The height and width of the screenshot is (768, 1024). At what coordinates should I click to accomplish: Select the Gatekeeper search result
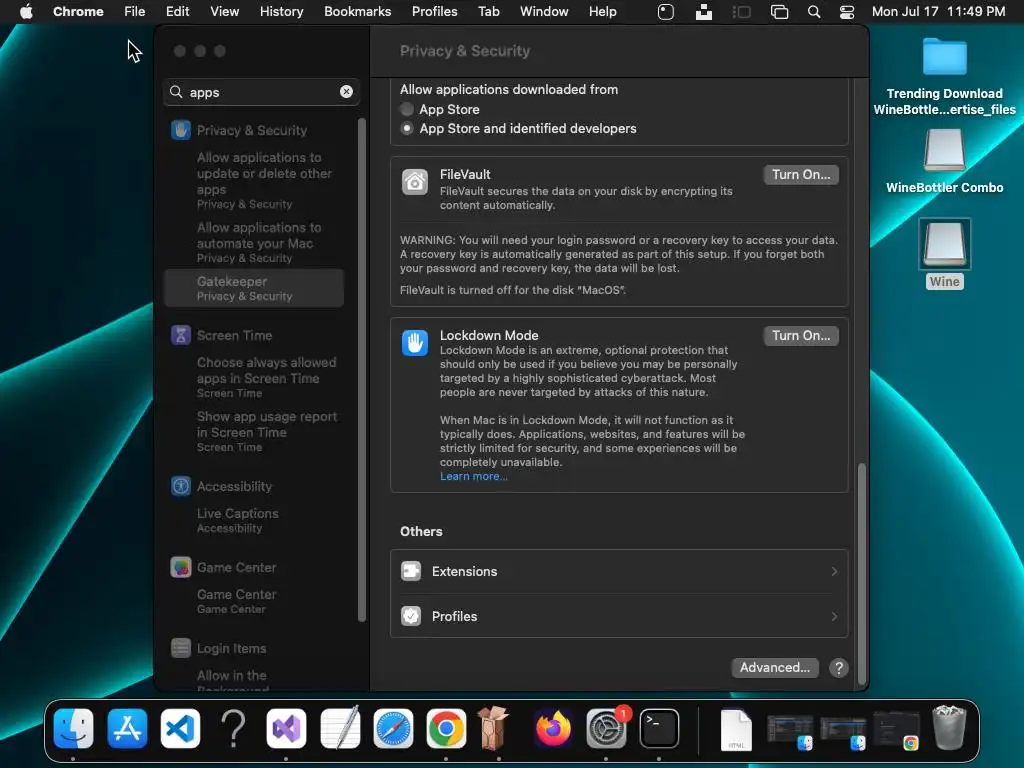click(254, 288)
